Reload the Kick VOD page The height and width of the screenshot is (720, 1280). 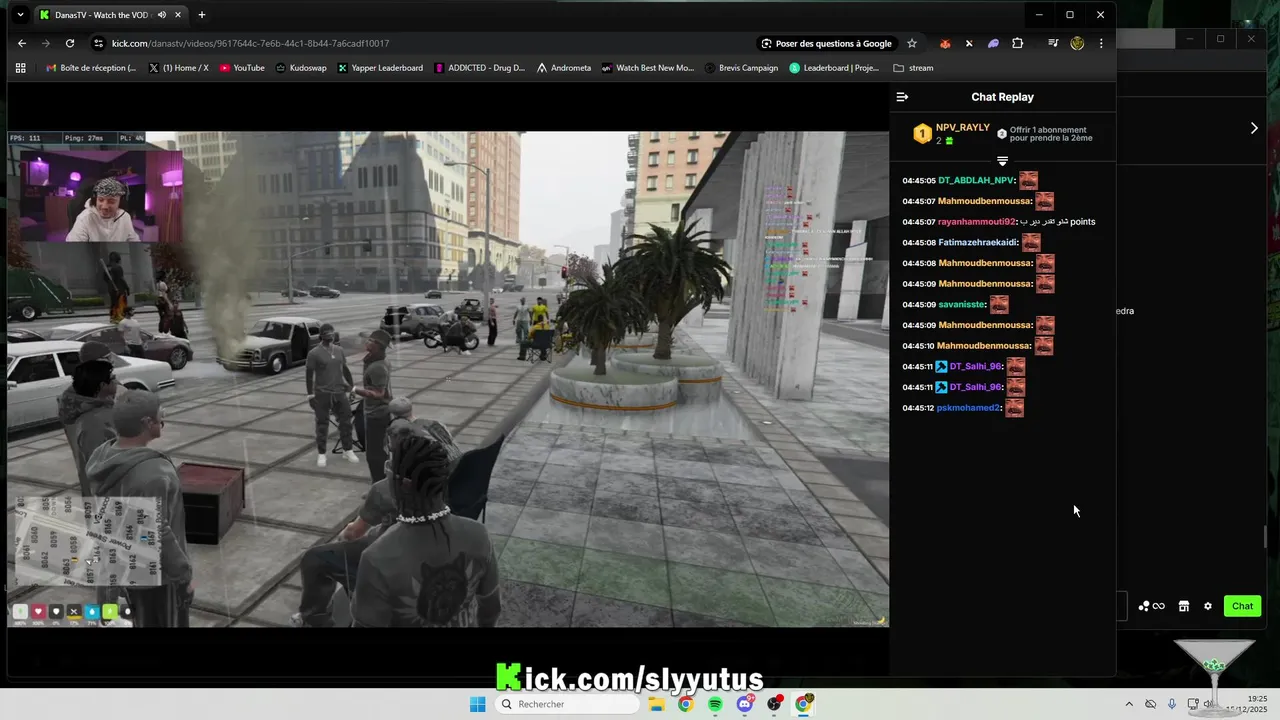click(x=70, y=43)
